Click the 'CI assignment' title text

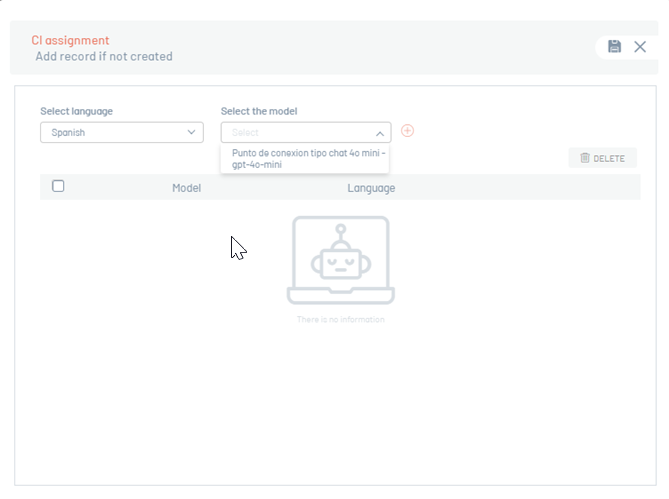click(70, 40)
